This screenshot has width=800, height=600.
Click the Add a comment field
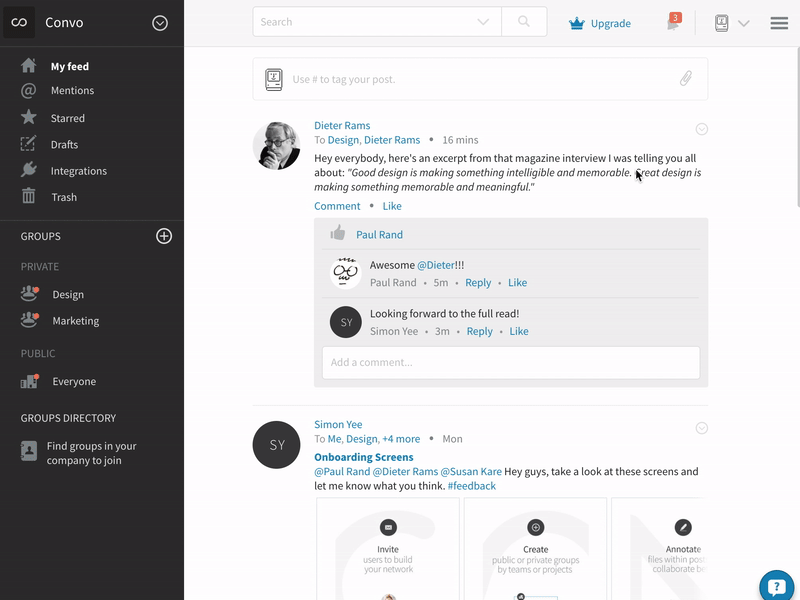[511, 362]
